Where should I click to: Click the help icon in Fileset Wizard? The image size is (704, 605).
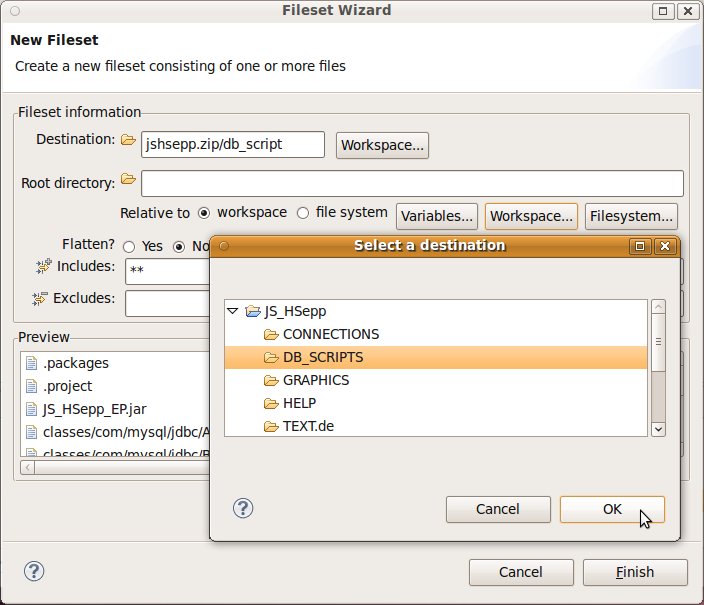click(x=34, y=571)
